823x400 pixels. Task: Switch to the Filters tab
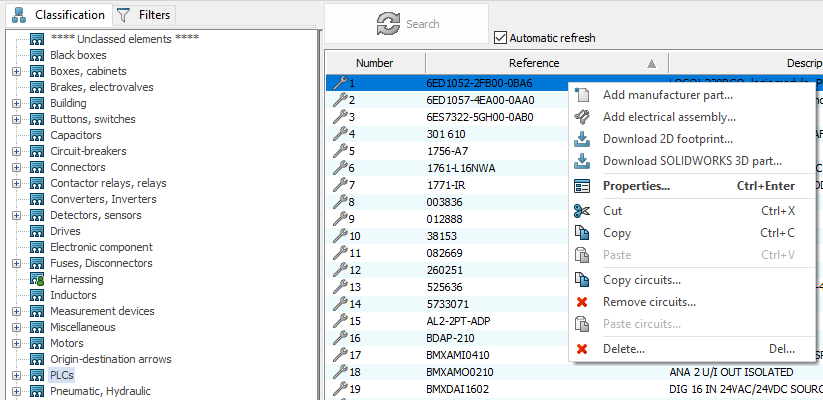click(x=144, y=15)
